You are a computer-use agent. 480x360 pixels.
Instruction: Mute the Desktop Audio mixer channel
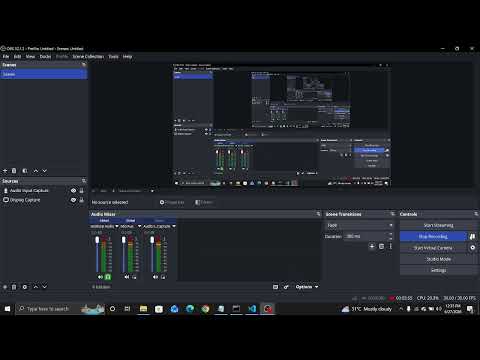[100, 277]
